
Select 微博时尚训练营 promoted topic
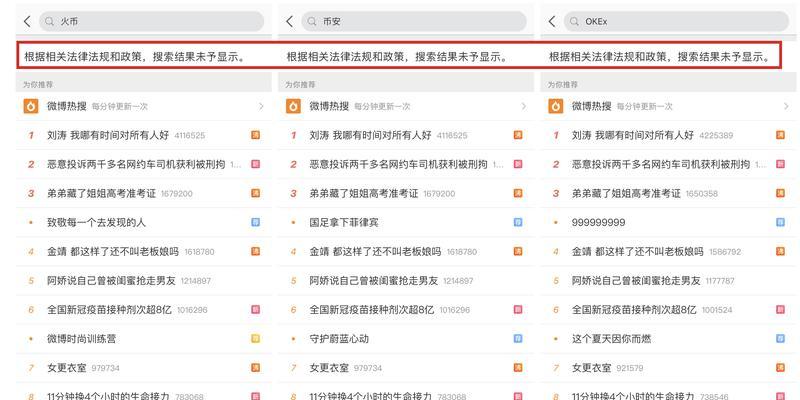81,338
